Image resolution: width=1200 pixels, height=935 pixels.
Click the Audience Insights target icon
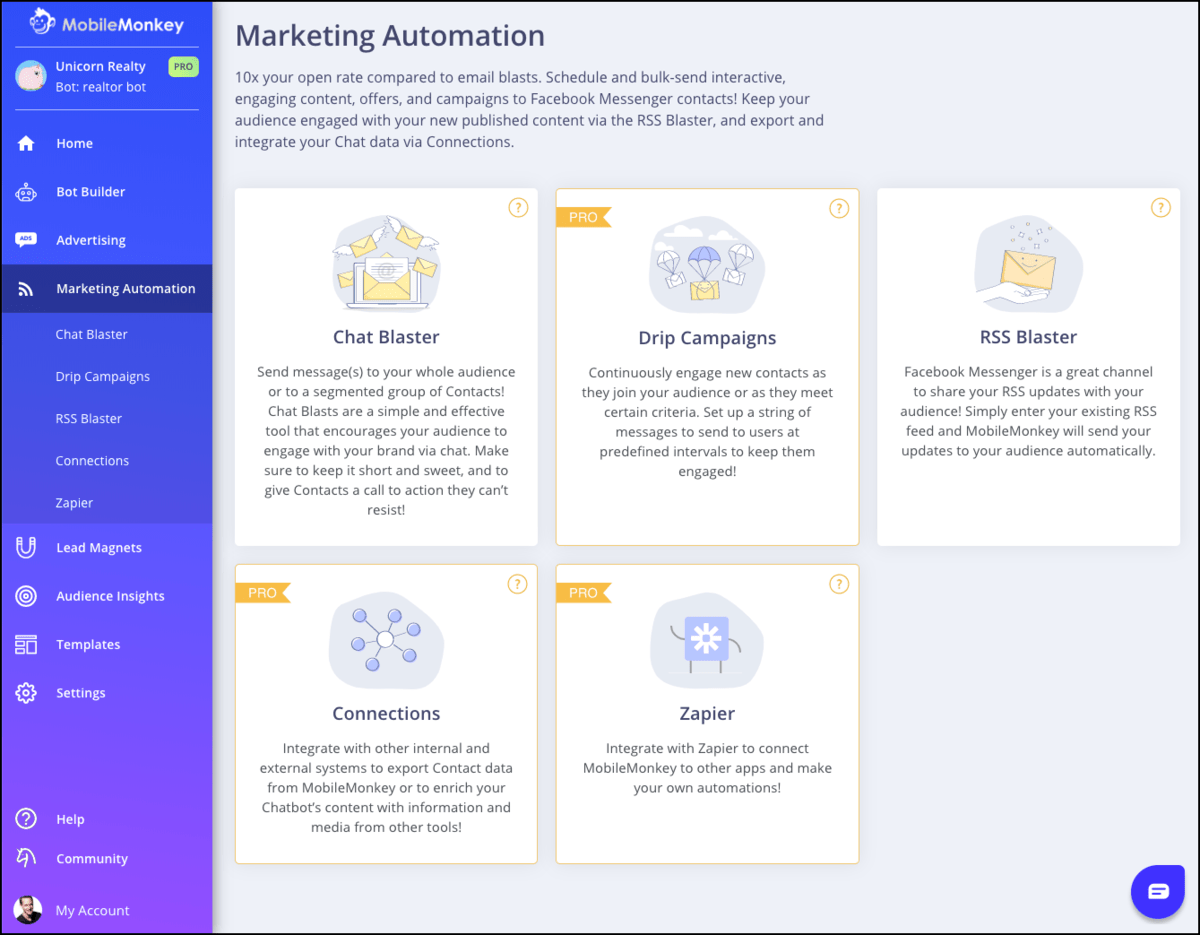(x=26, y=596)
